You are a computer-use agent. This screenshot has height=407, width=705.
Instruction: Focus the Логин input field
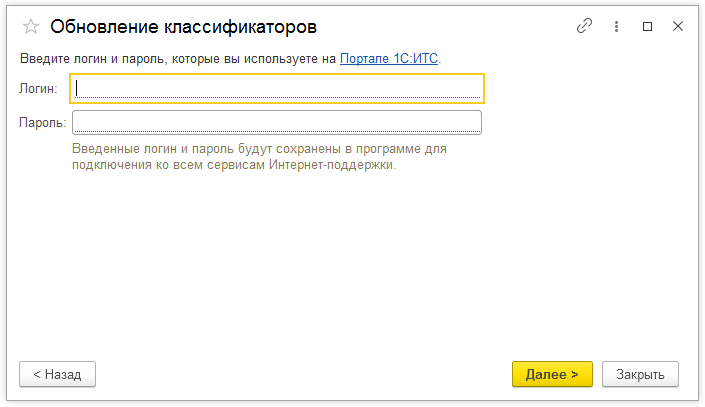(x=277, y=88)
